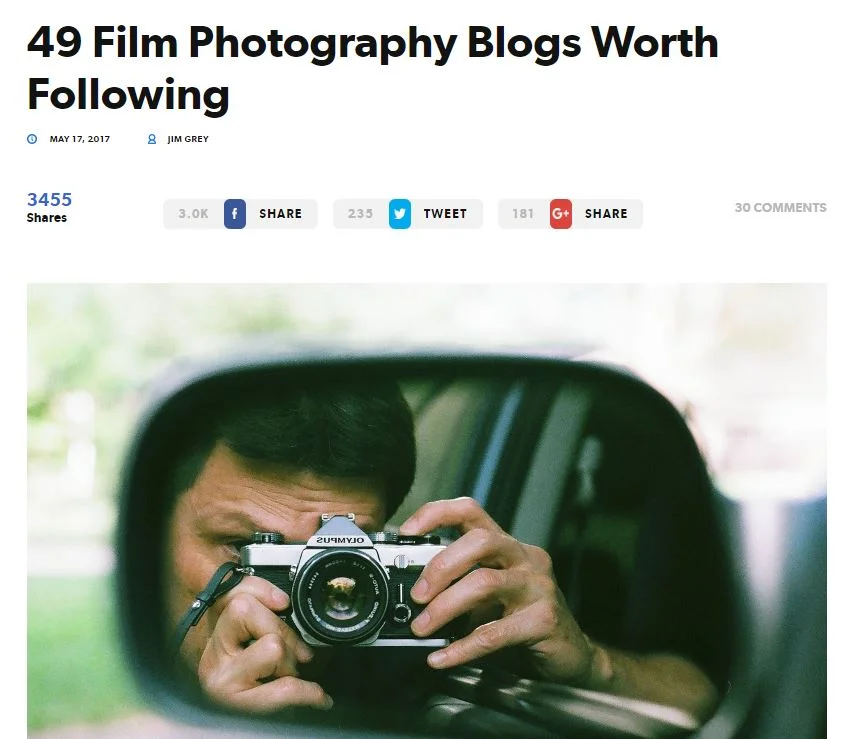Click the 235 tweet count
The image size is (848, 739).
coord(360,214)
